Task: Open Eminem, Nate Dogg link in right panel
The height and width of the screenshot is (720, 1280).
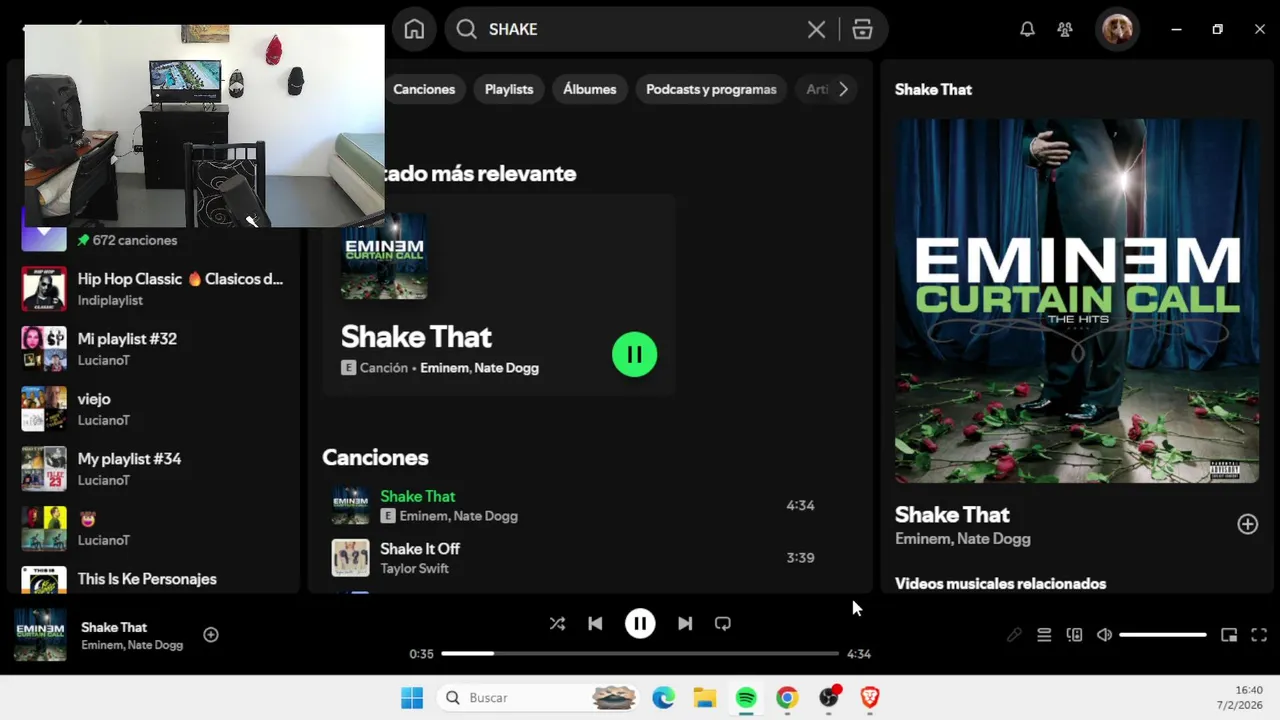Action: click(962, 539)
